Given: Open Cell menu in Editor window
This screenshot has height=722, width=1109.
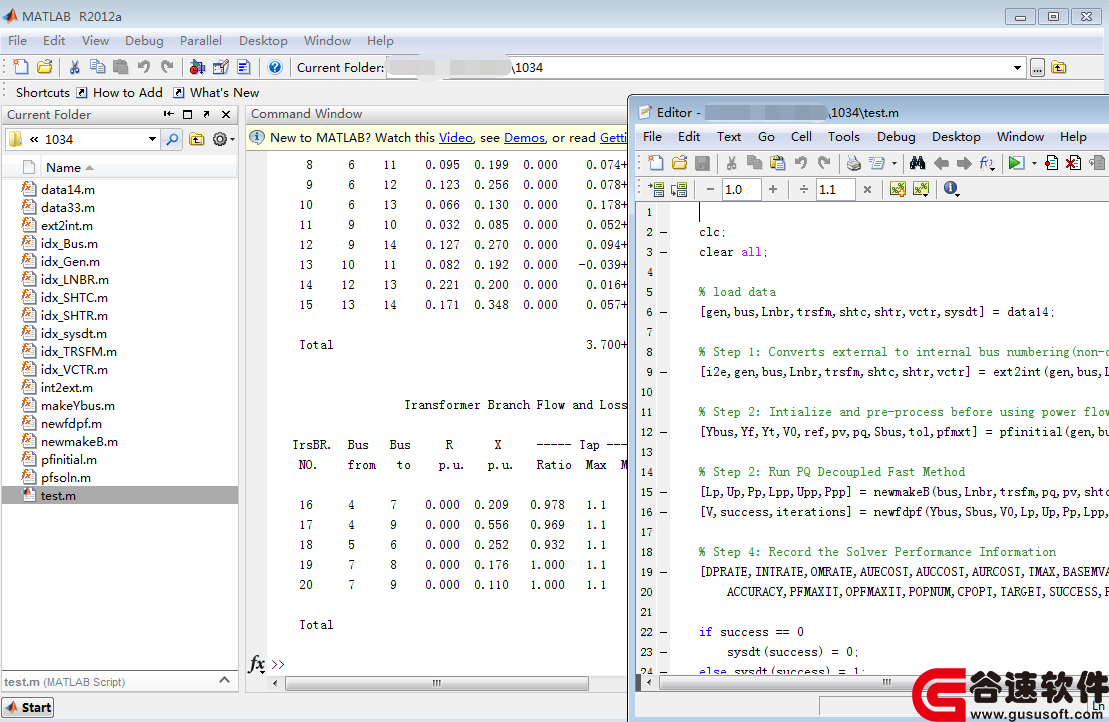Looking at the screenshot, I should click(801, 137).
